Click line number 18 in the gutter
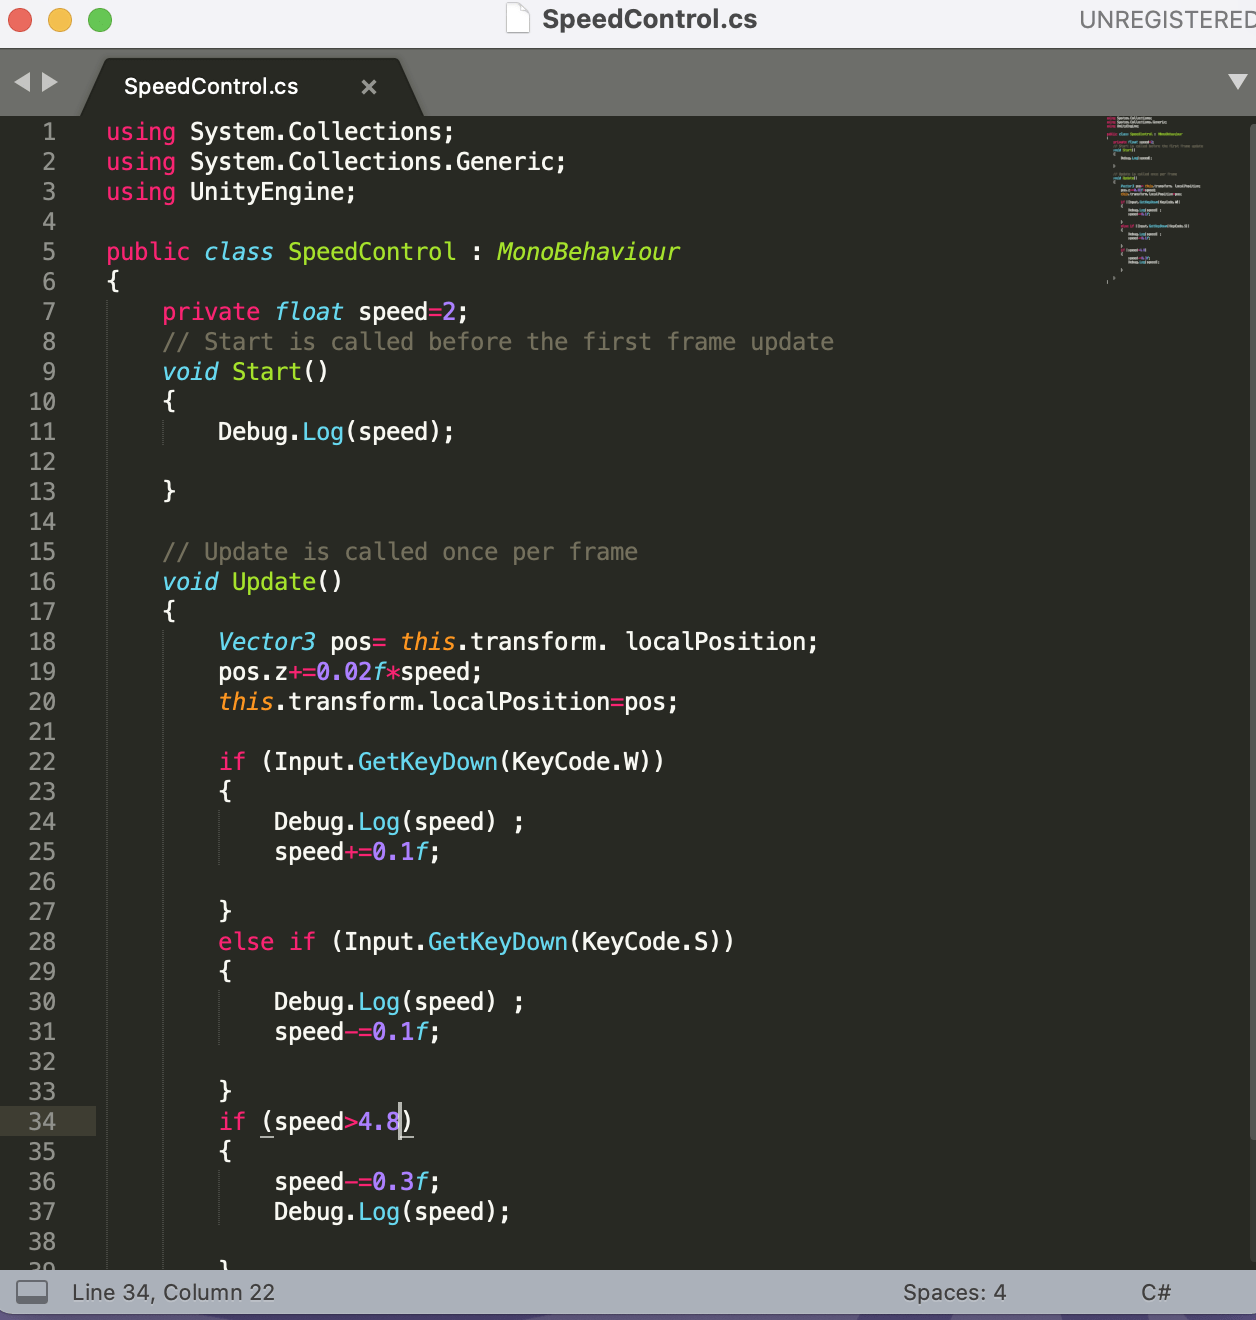The height and width of the screenshot is (1320, 1256). click(42, 642)
